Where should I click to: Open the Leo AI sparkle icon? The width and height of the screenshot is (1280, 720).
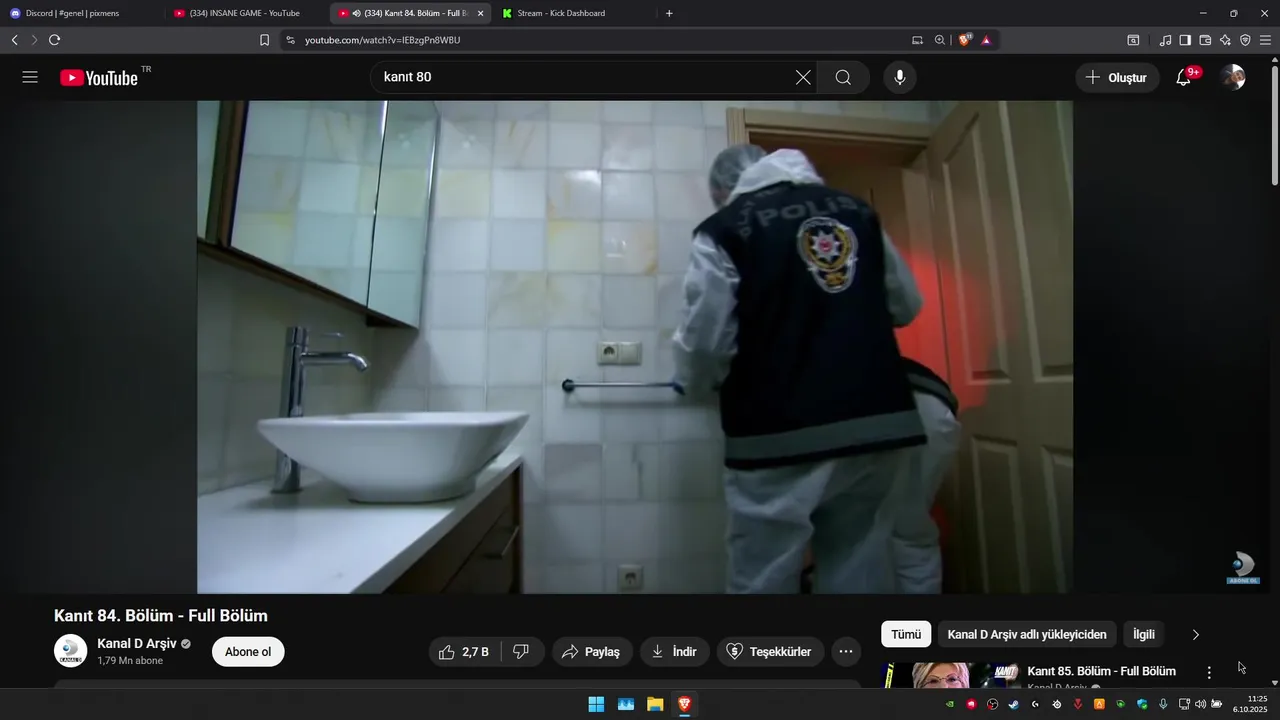(1225, 40)
